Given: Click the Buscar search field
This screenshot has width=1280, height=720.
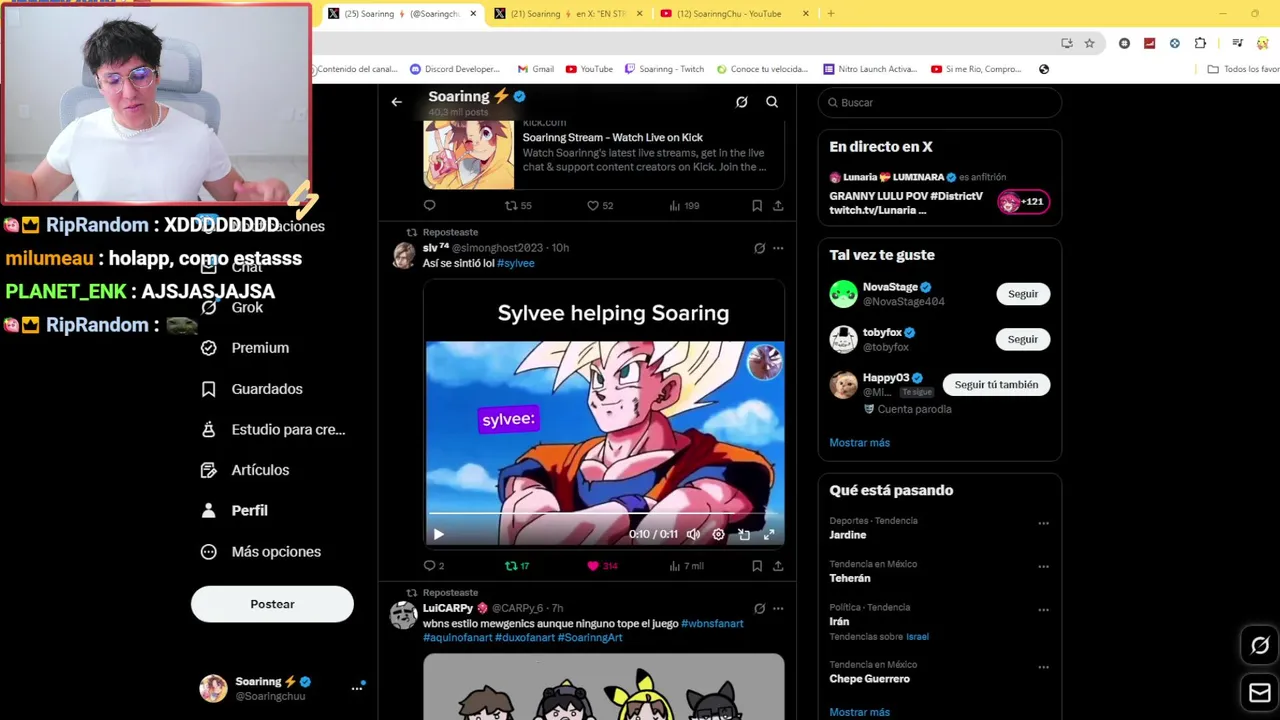Looking at the screenshot, I should [940, 102].
